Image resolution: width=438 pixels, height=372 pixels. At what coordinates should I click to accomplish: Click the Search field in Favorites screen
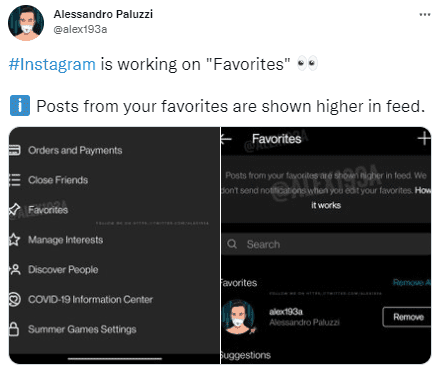326,244
